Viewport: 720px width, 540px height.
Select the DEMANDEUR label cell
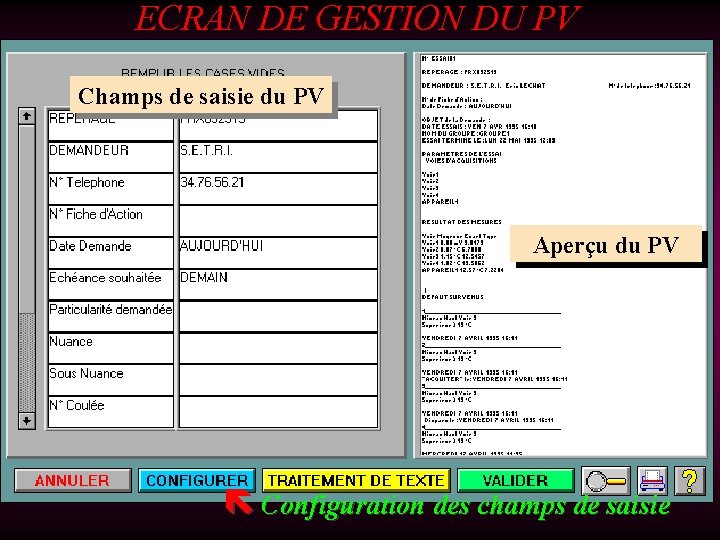tap(111, 157)
